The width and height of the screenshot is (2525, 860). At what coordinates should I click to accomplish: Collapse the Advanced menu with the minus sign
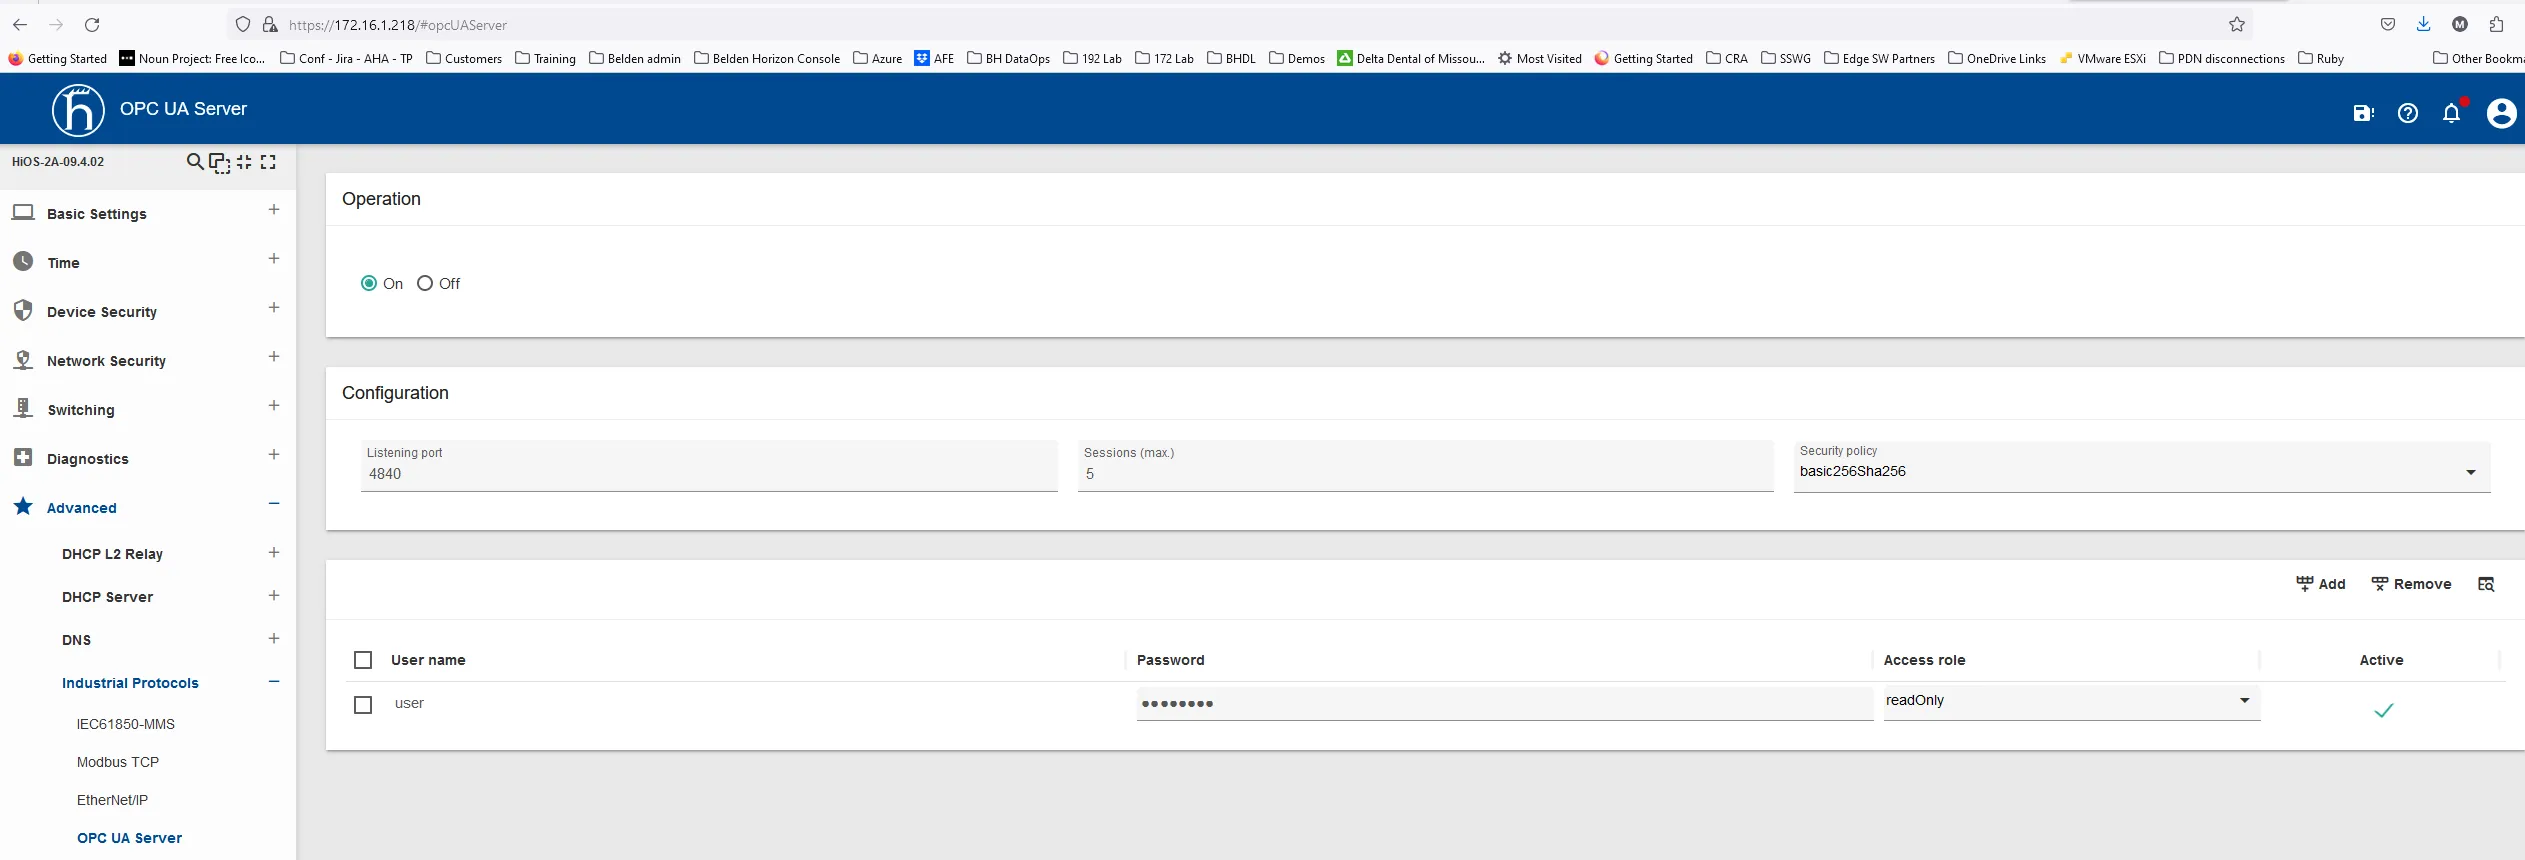[274, 503]
